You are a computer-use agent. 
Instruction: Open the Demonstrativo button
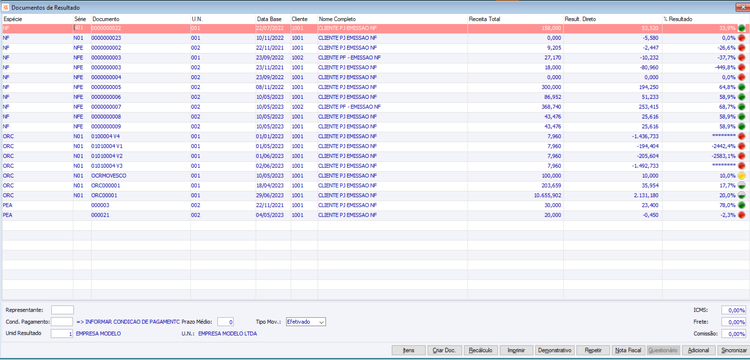click(555, 350)
